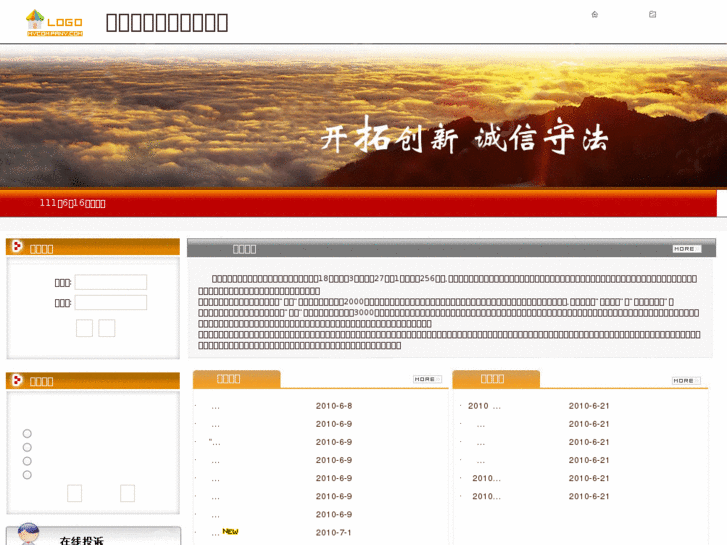Select the third radio option in survey panel
727x545 pixels.
point(27,461)
